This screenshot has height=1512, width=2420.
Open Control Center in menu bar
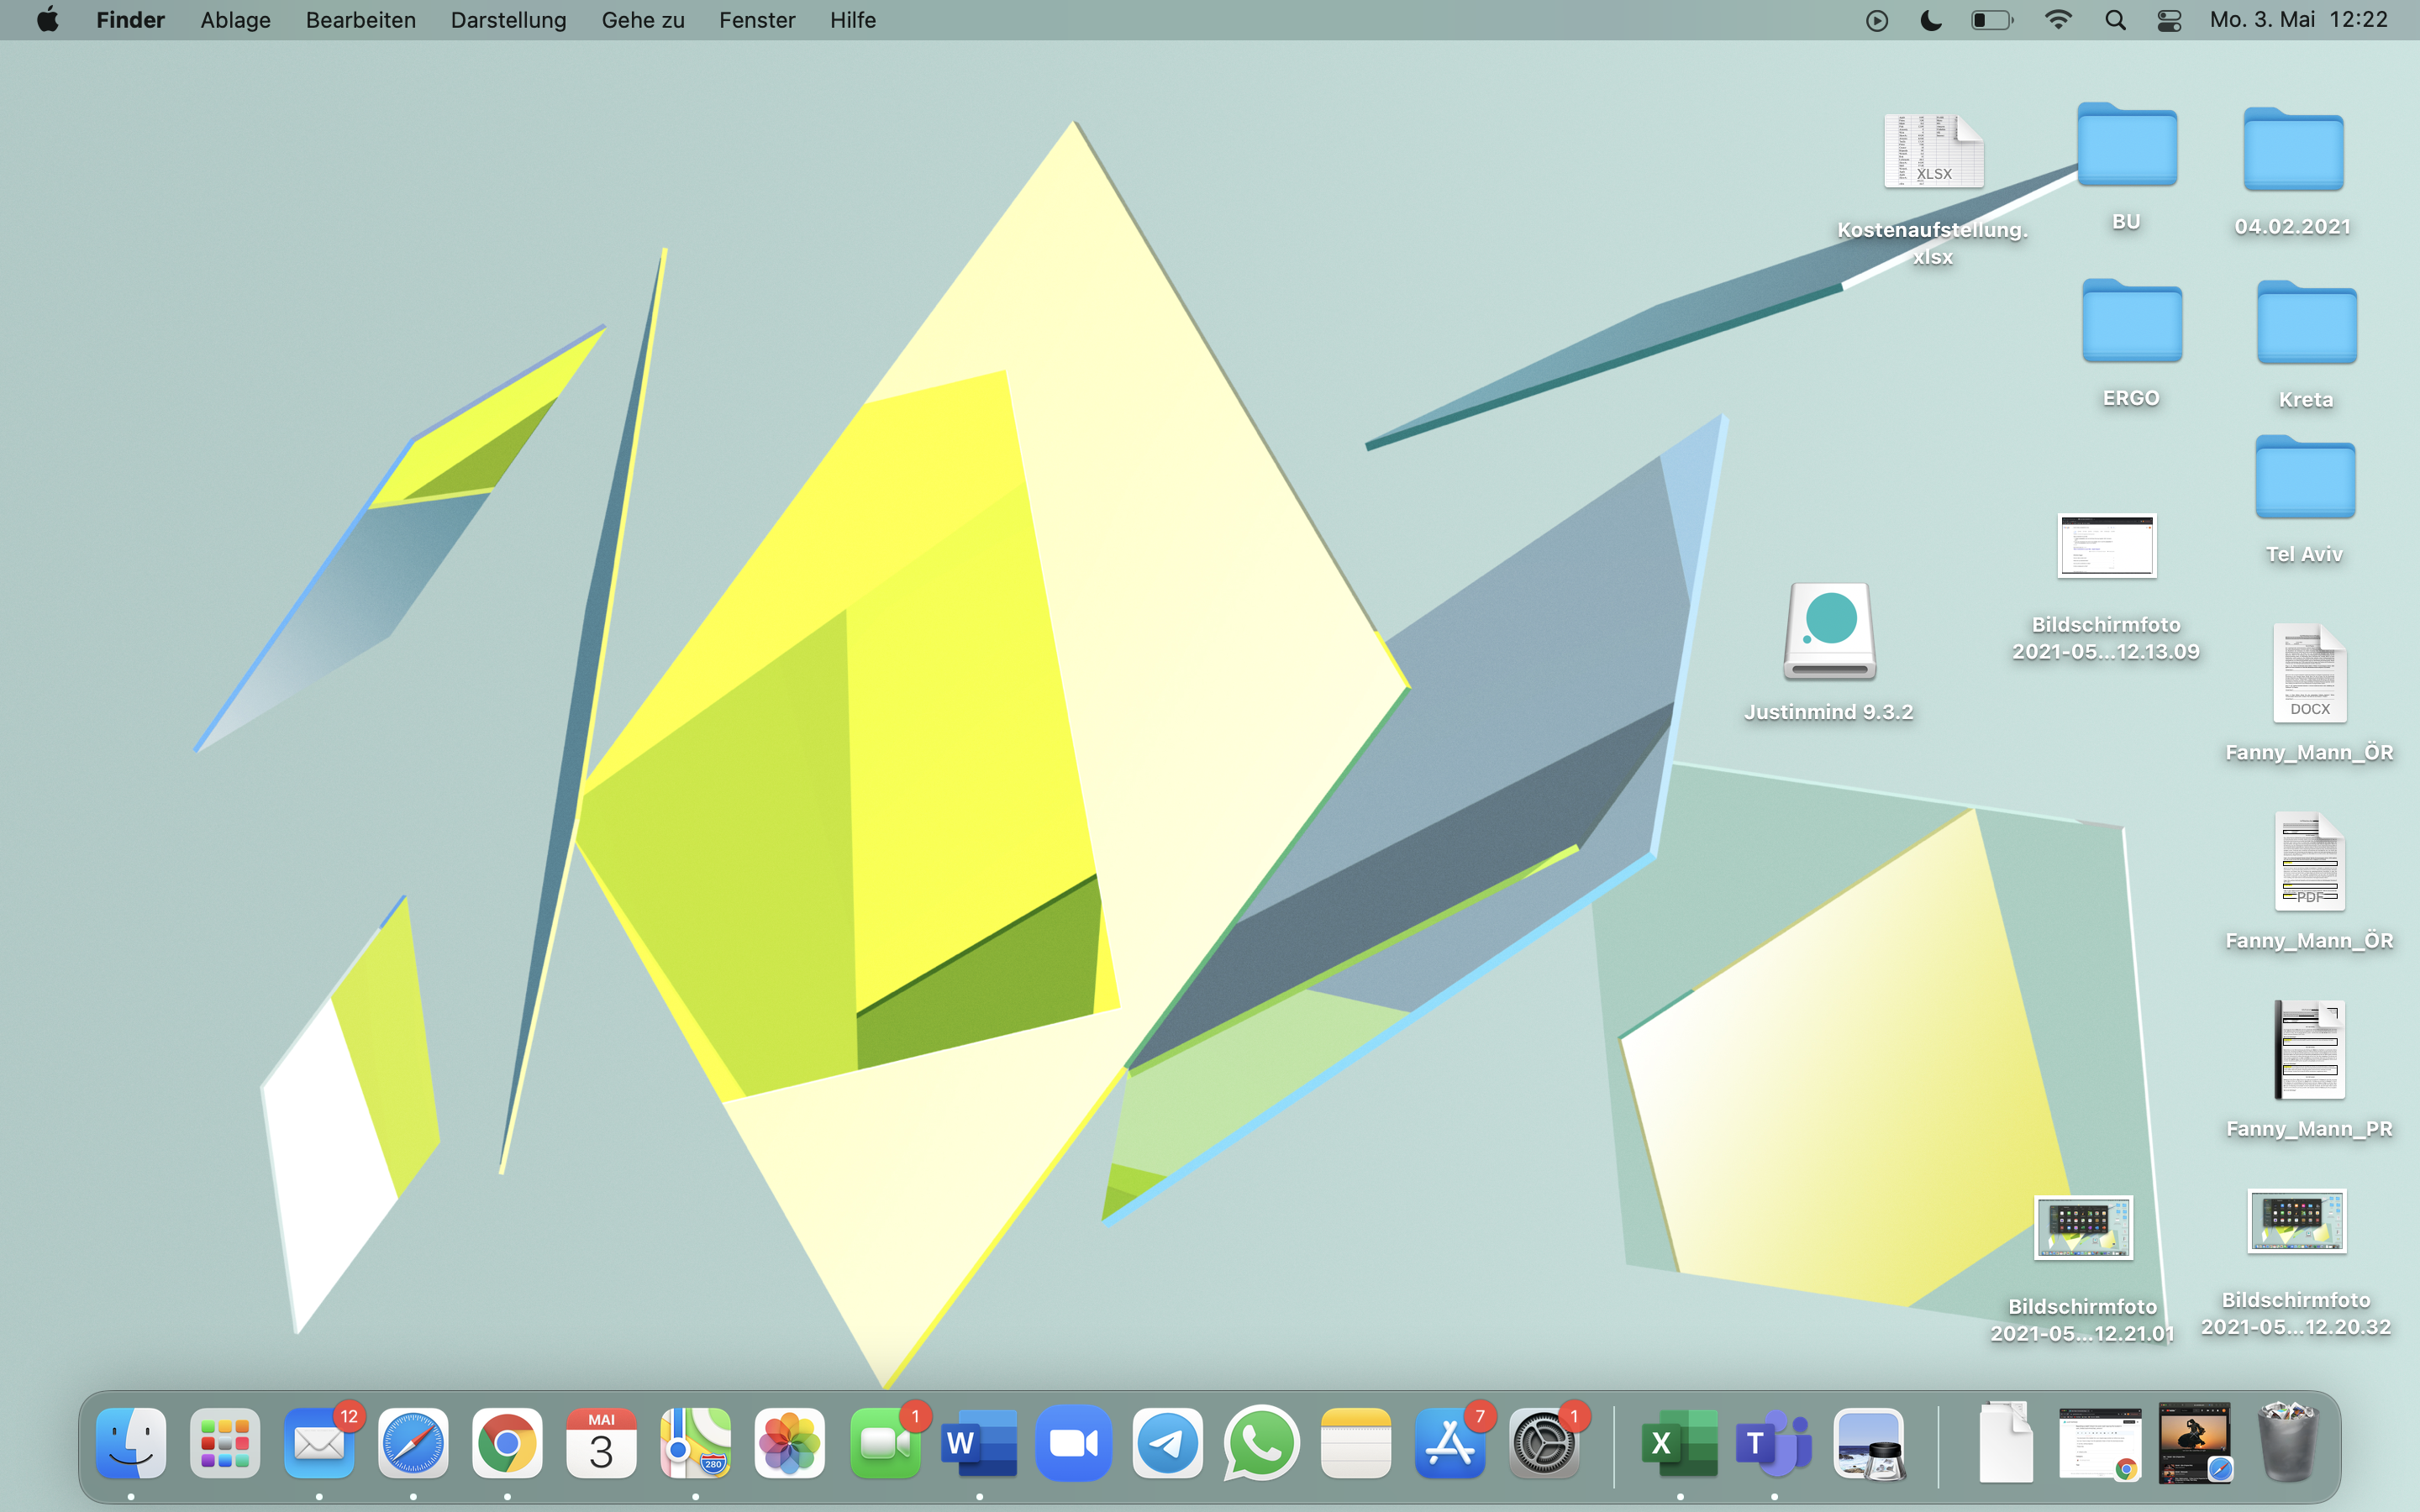[2168, 20]
